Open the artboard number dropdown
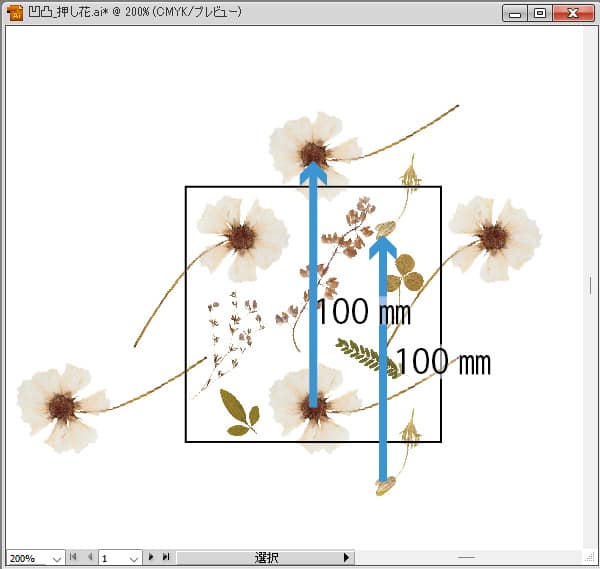The height and width of the screenshot is (569, 600). tap(134, 558)
